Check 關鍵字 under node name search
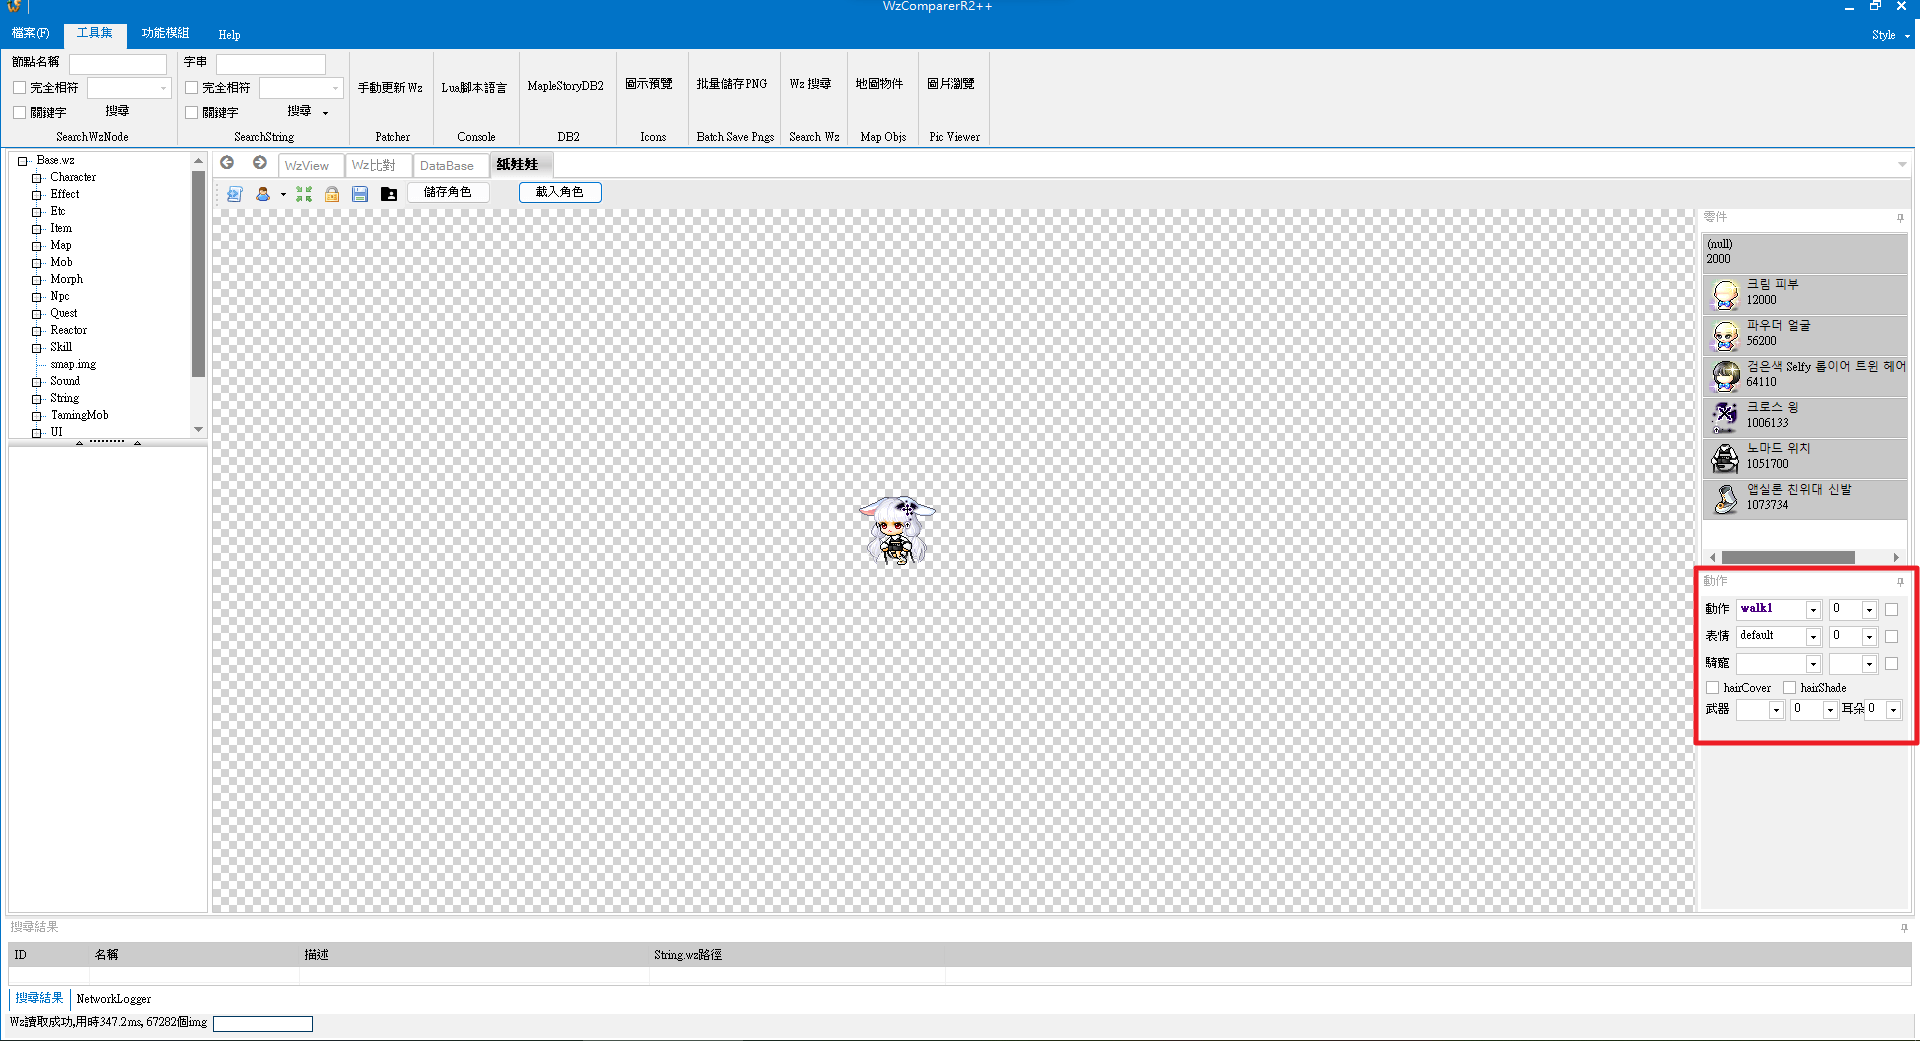The height and width of the screenshot is (1041, 1920). [x=19, y=113]
